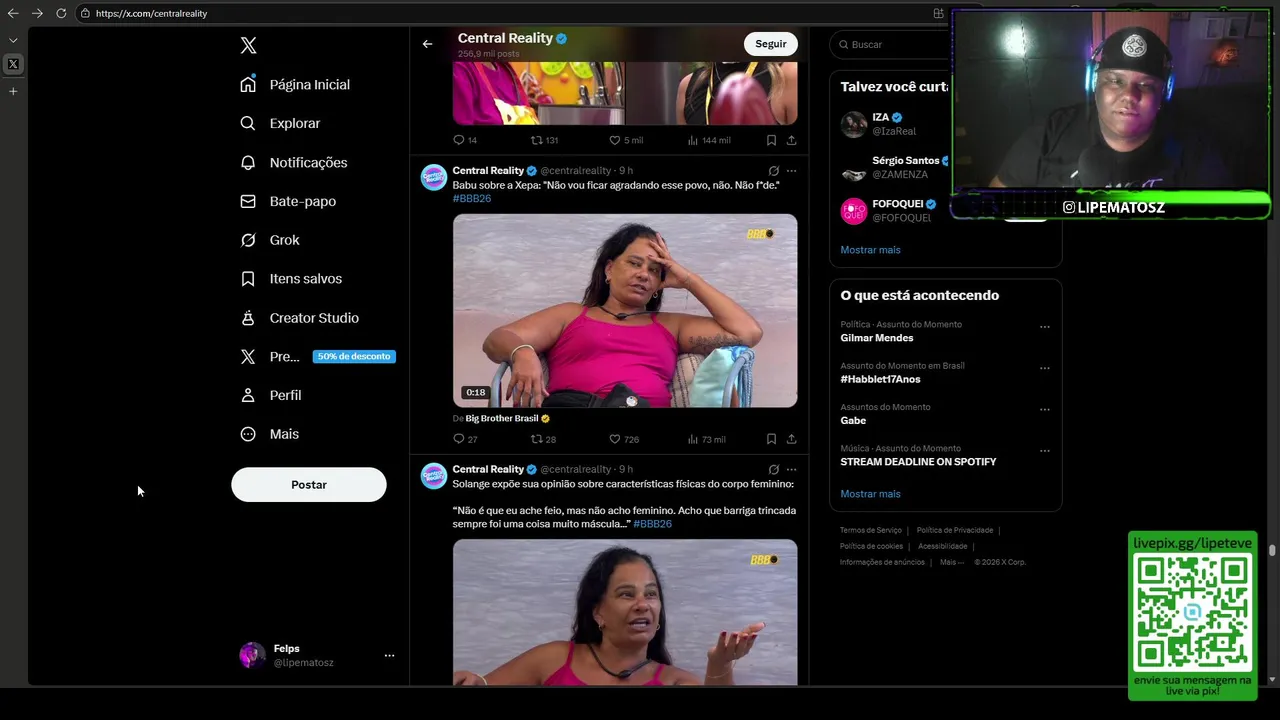
Task: Click Grok icon on Solange post
Action: (773, 469)
